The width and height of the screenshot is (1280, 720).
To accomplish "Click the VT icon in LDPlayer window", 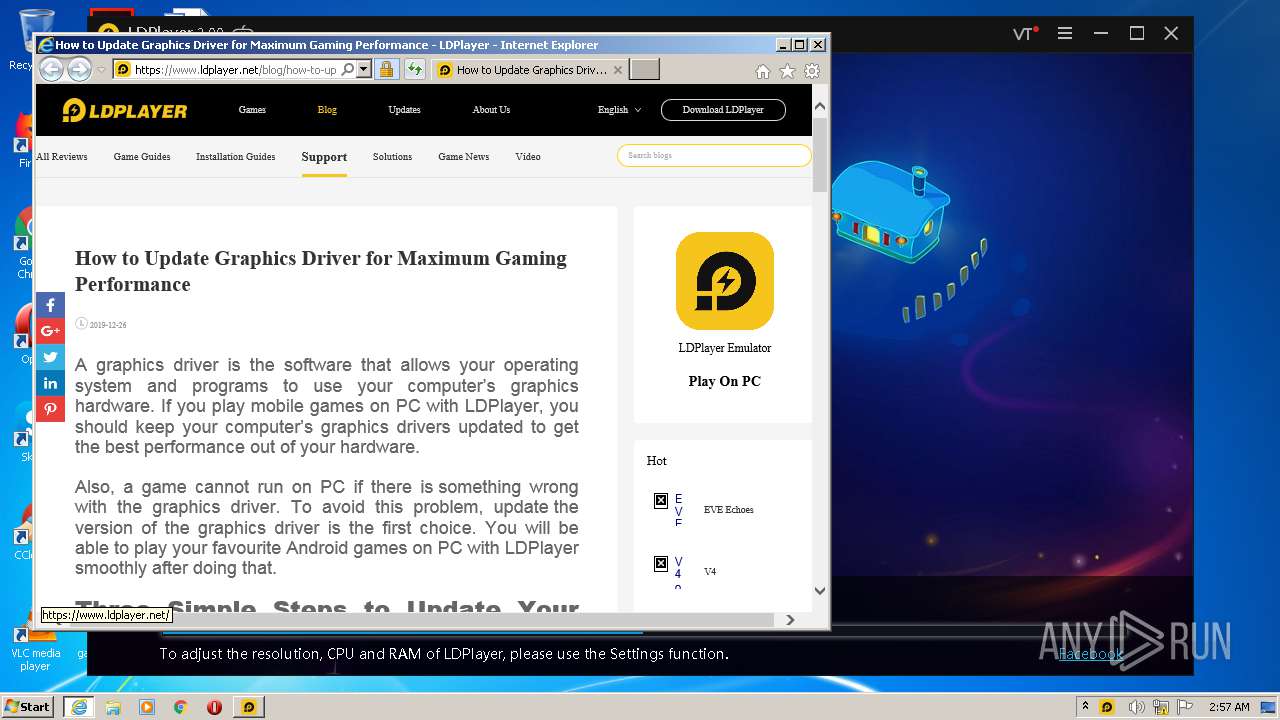I will 1025,33.
